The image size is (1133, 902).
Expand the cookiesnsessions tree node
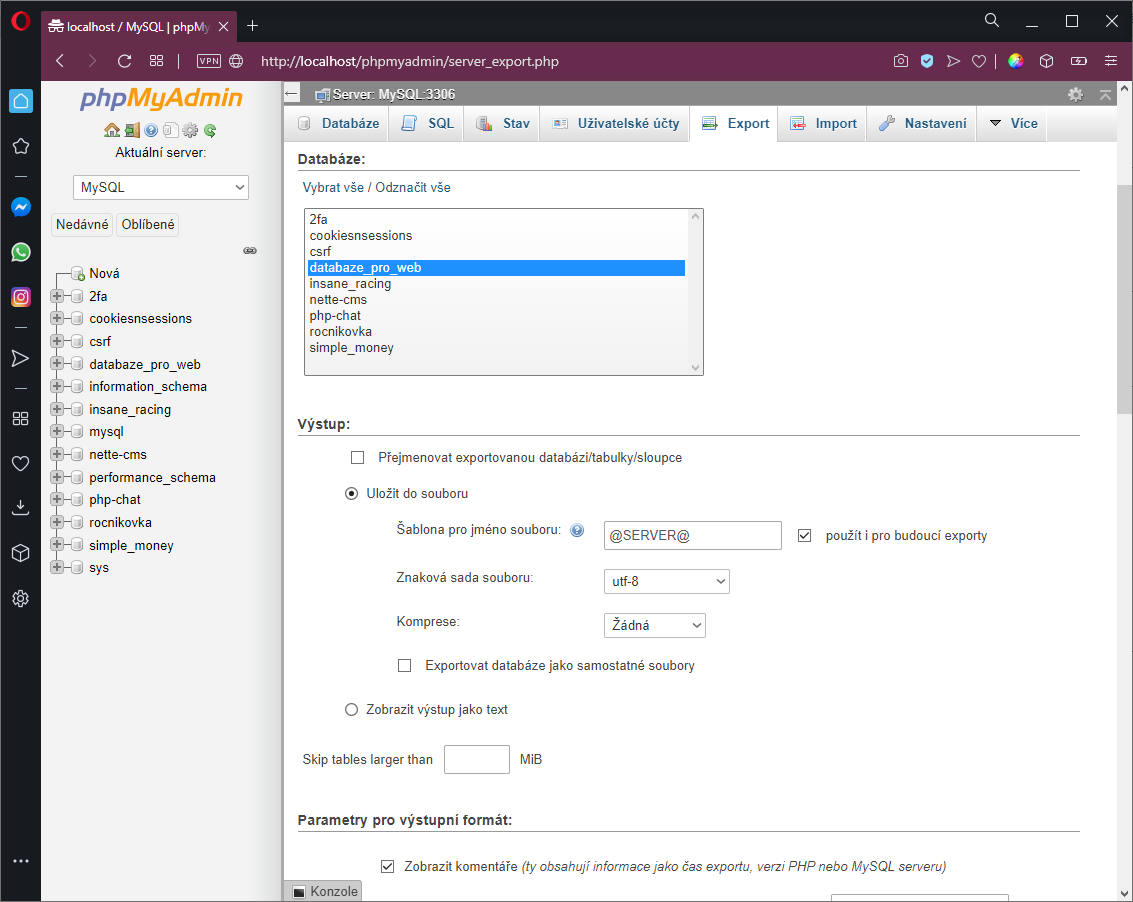click(x=56, y=318)
